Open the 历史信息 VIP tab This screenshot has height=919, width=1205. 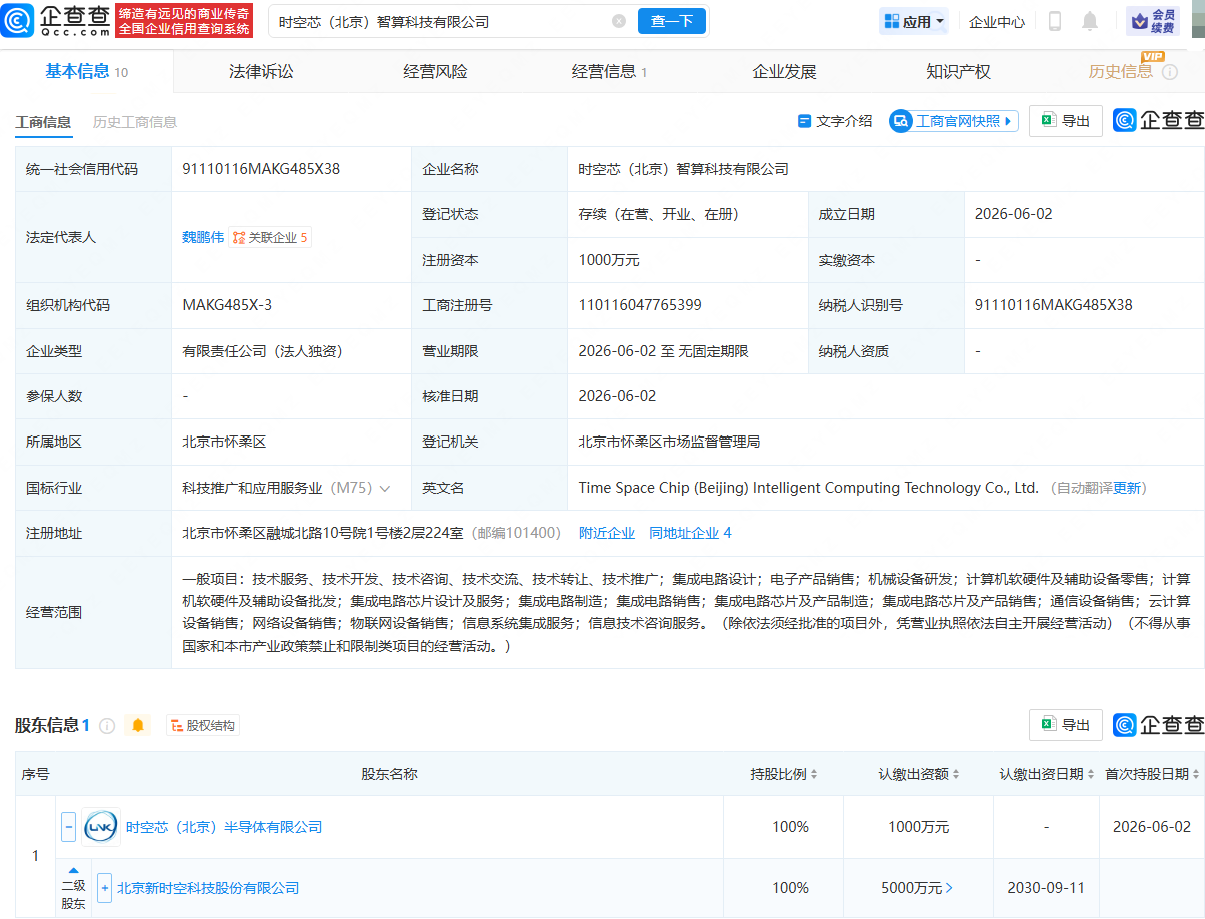pos(1120,72)
